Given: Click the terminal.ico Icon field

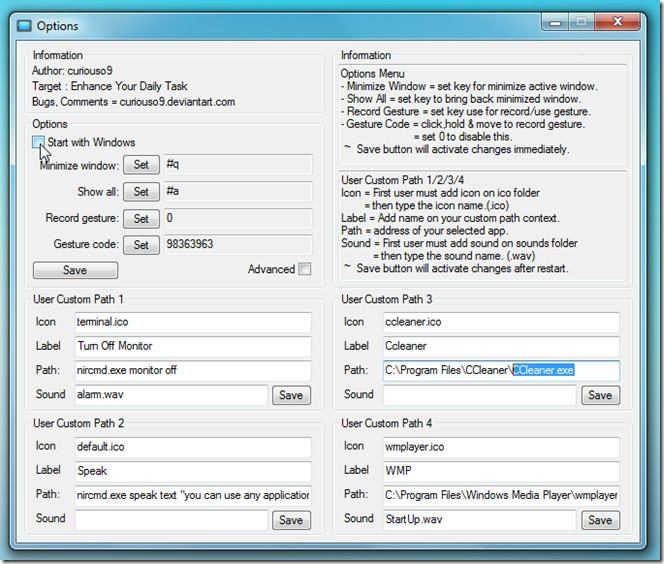Looking at the screenshot, I should click(193, 322).
